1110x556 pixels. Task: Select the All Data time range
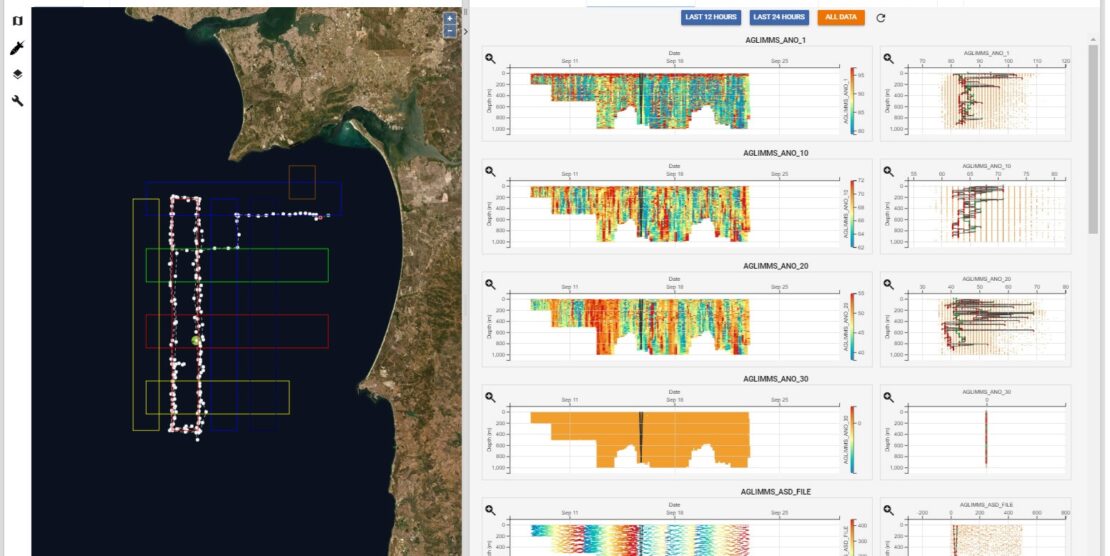[841, 17]
